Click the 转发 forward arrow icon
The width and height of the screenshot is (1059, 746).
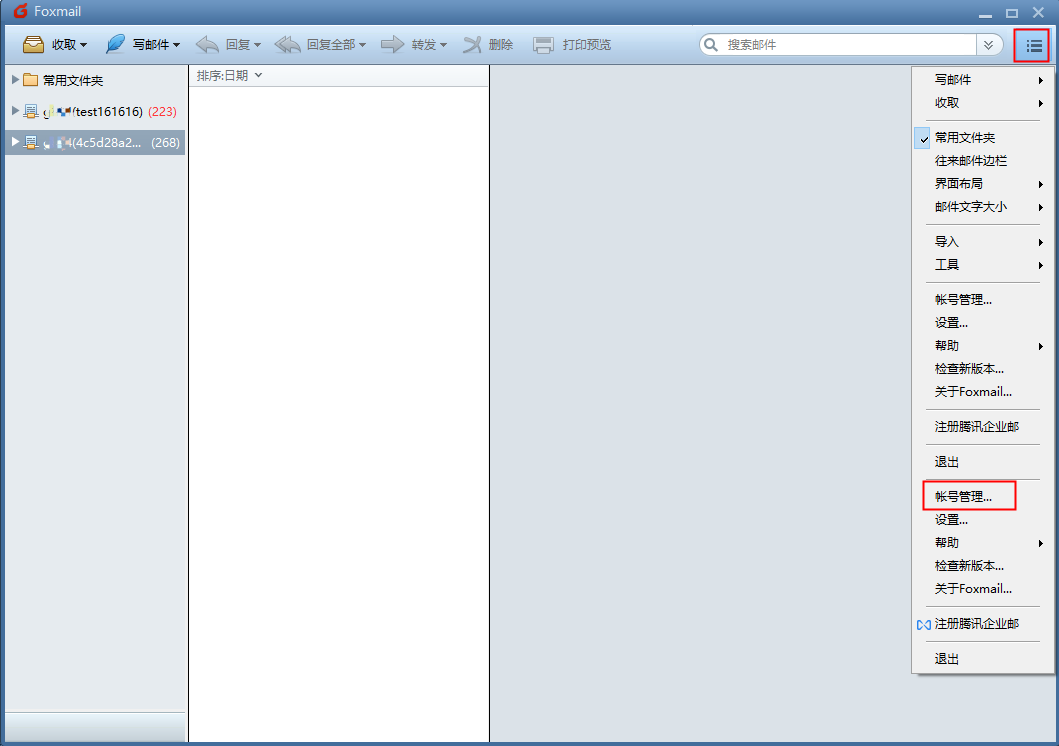point(393,45)
